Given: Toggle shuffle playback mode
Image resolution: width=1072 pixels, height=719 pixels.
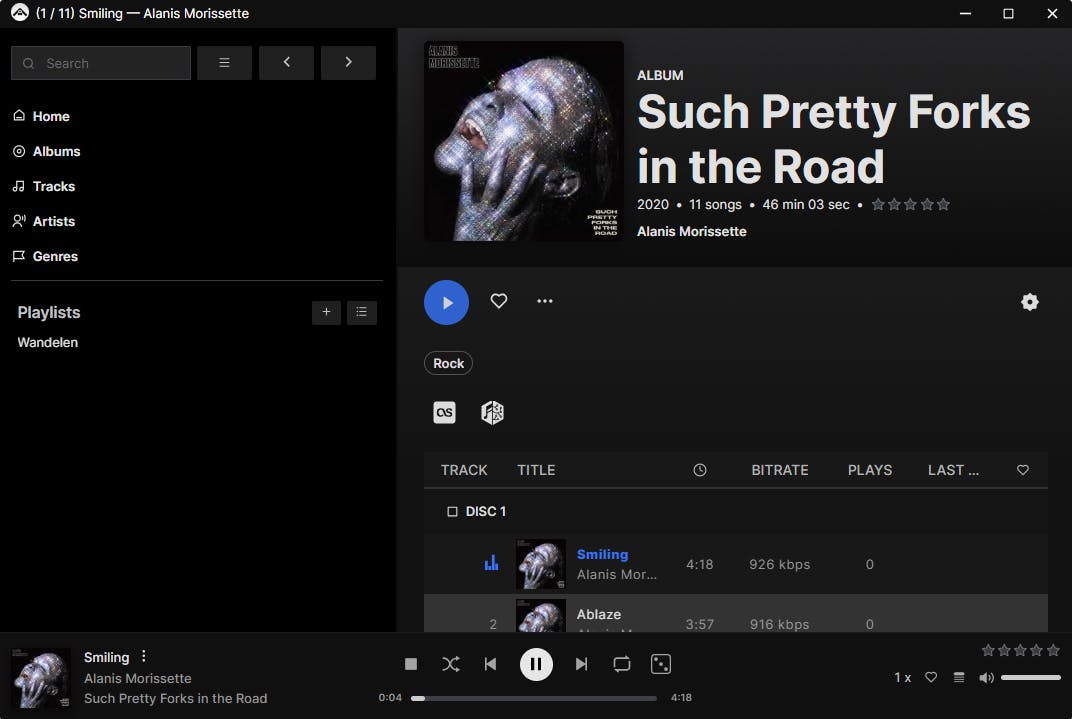Looking at the screenshot, I should [x=451, y=663].
